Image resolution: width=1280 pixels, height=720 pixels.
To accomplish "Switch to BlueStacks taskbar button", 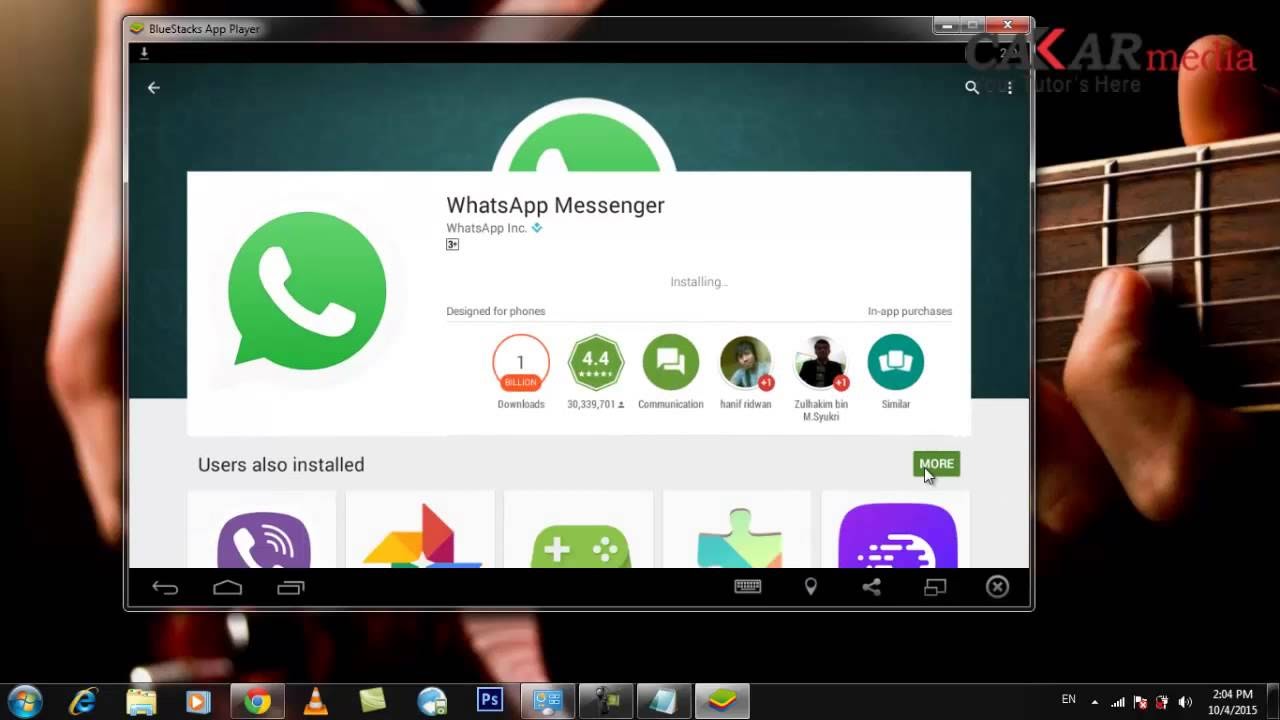I will (721, 702).
